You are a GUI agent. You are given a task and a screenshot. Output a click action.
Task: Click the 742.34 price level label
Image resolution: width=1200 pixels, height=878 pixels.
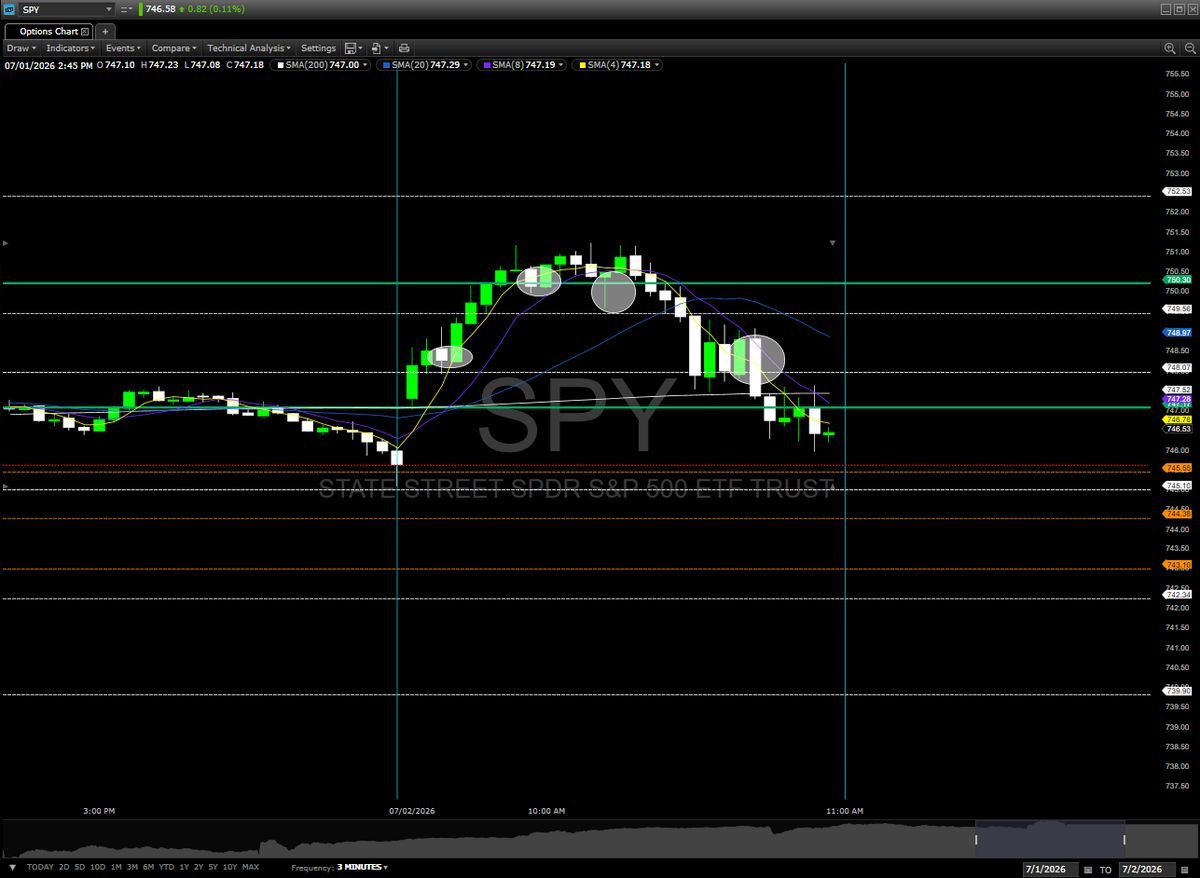coord(1177,595)
